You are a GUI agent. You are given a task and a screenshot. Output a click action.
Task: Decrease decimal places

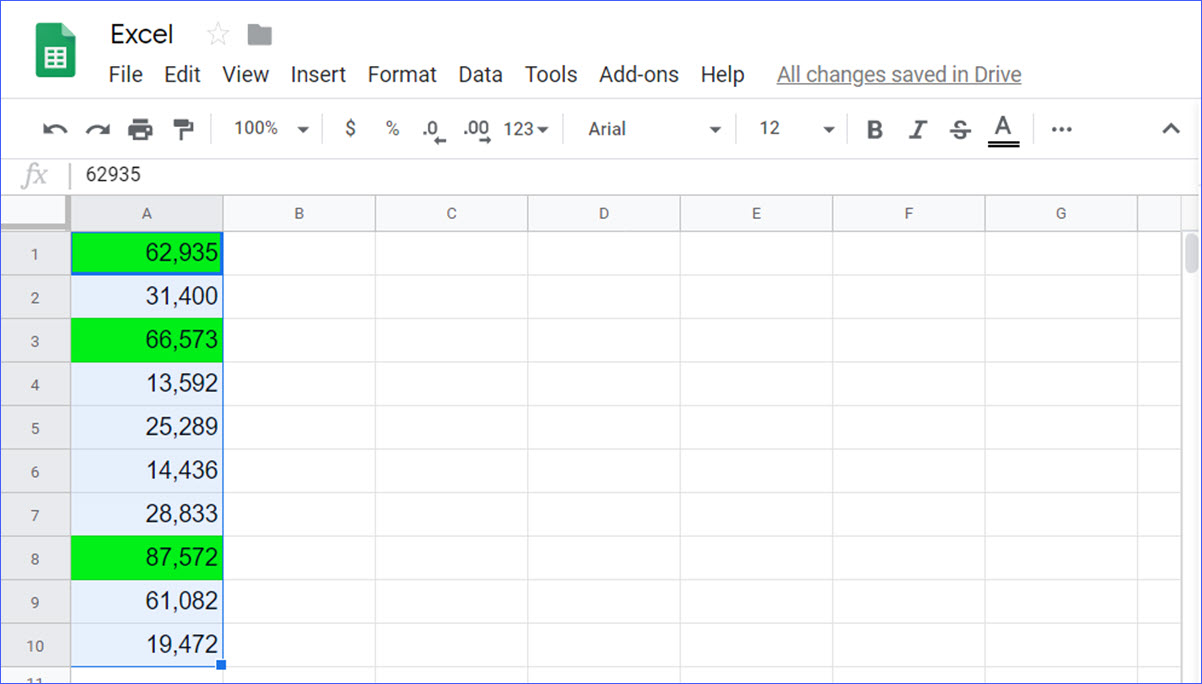tap(432, 128)
